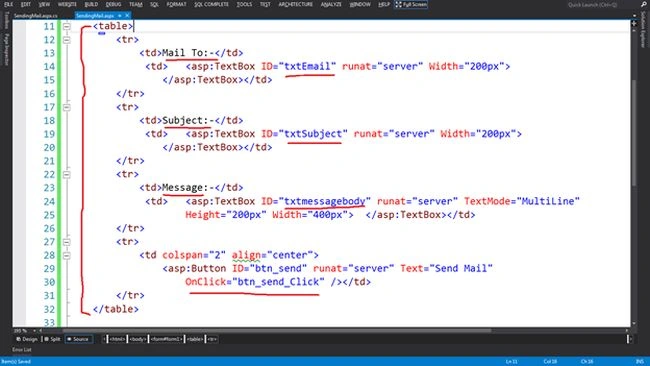Image resolution: width=650 pixels, height=366 pixels.
Task: Click the Full Screen button
Action: pyautogui.click(x=411, y=4)
